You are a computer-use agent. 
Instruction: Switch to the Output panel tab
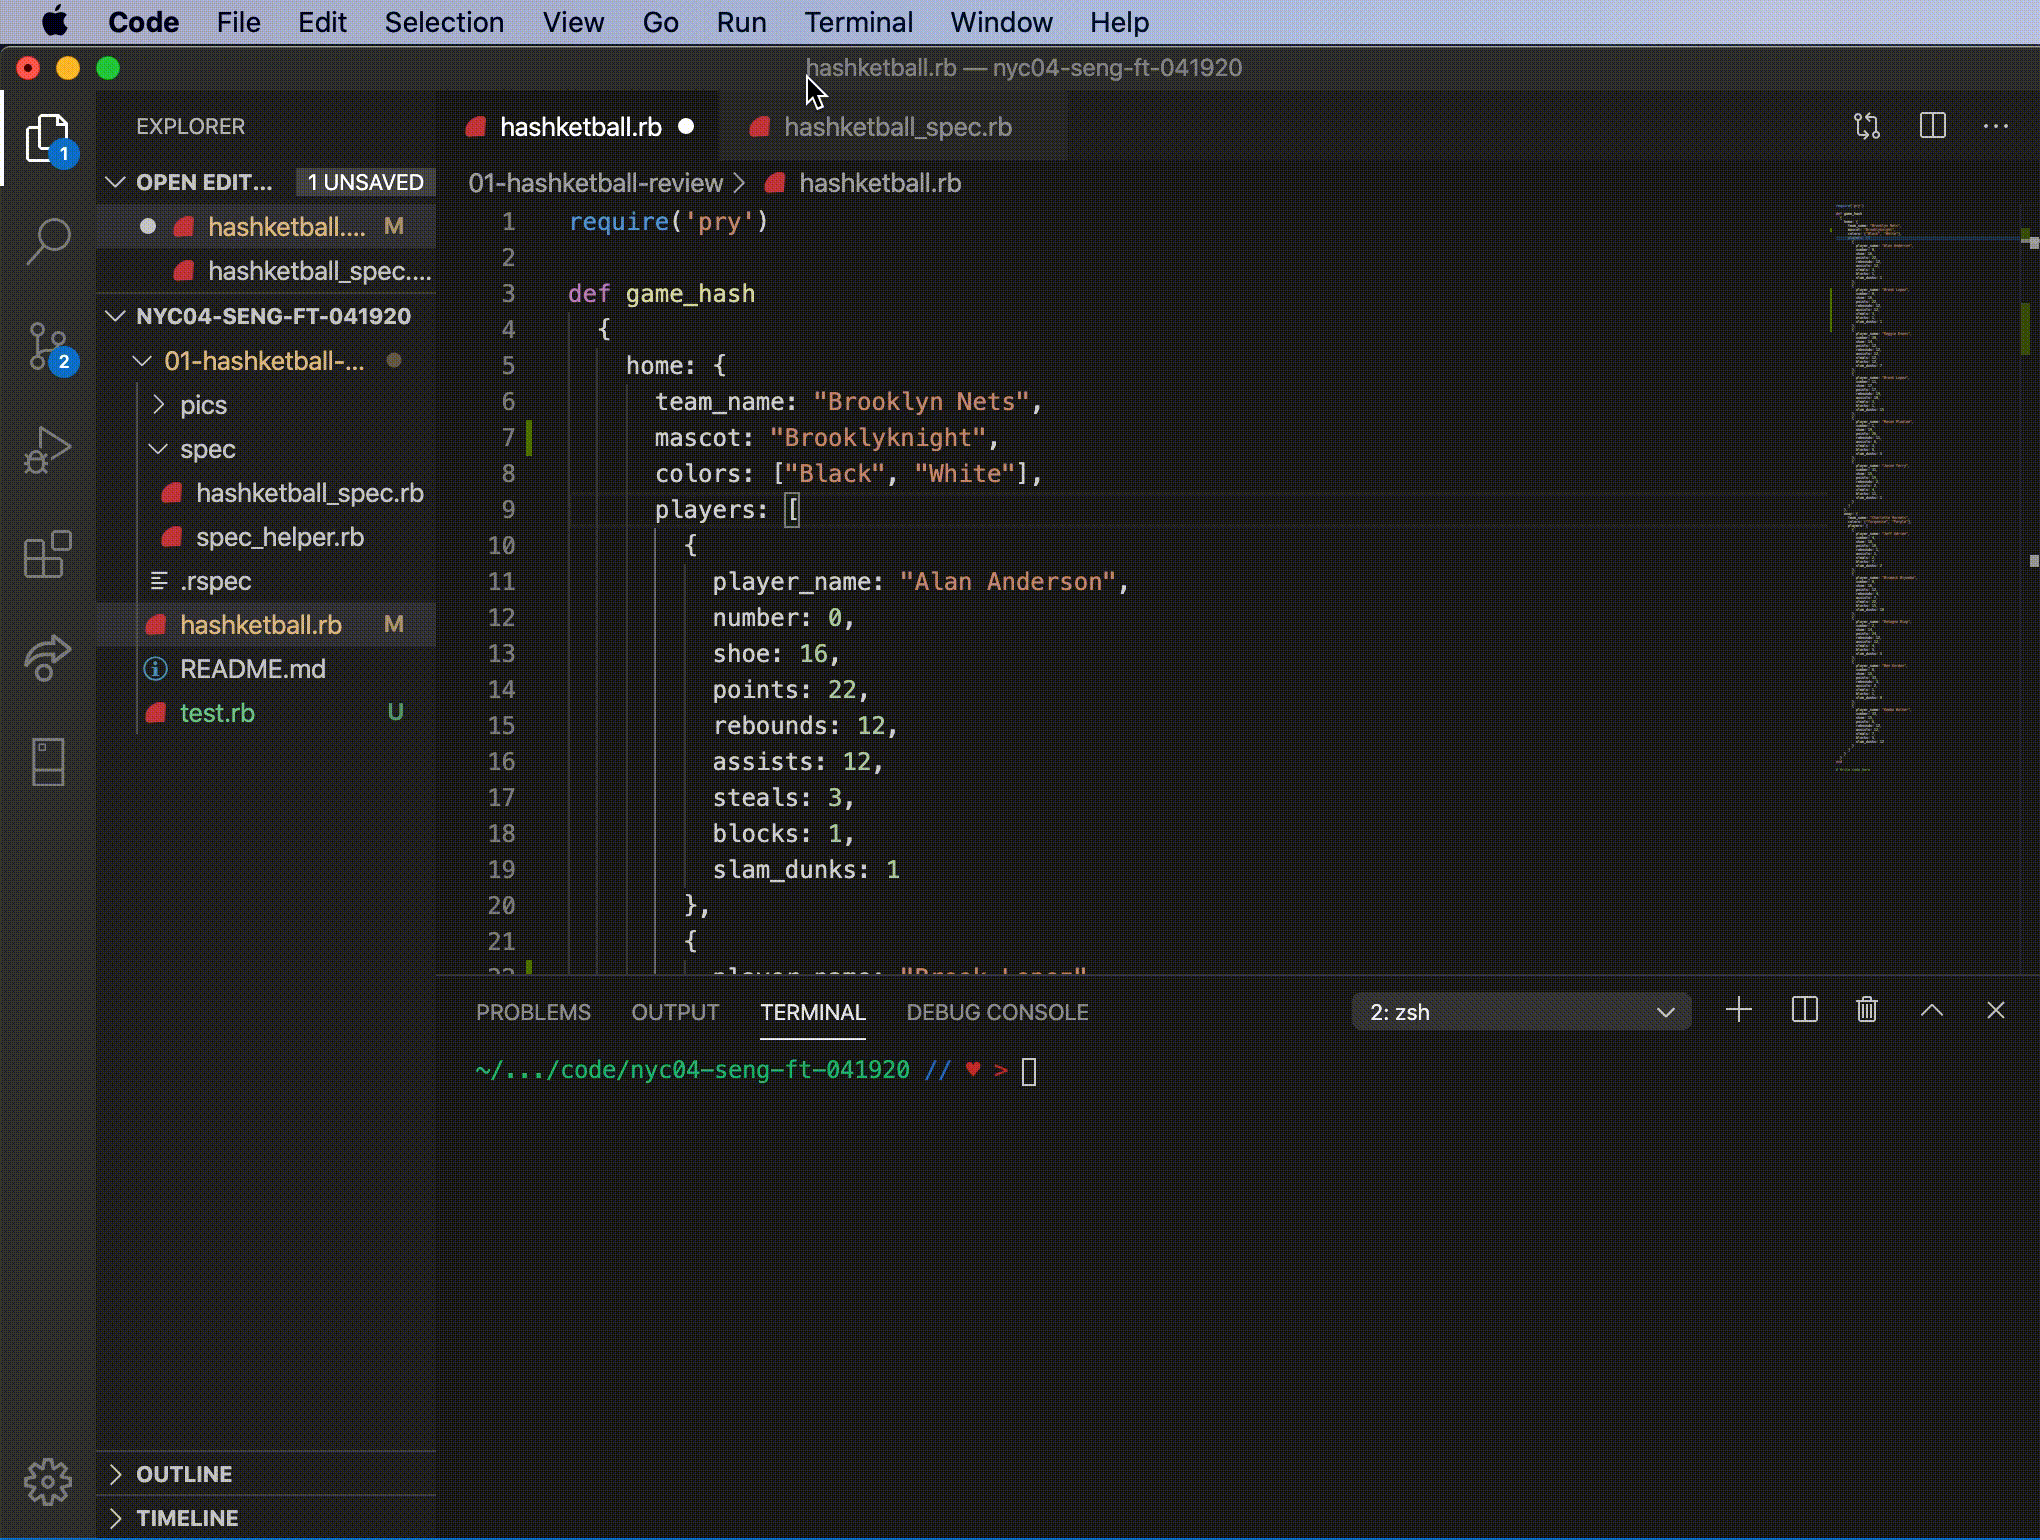coord(675,1012)
